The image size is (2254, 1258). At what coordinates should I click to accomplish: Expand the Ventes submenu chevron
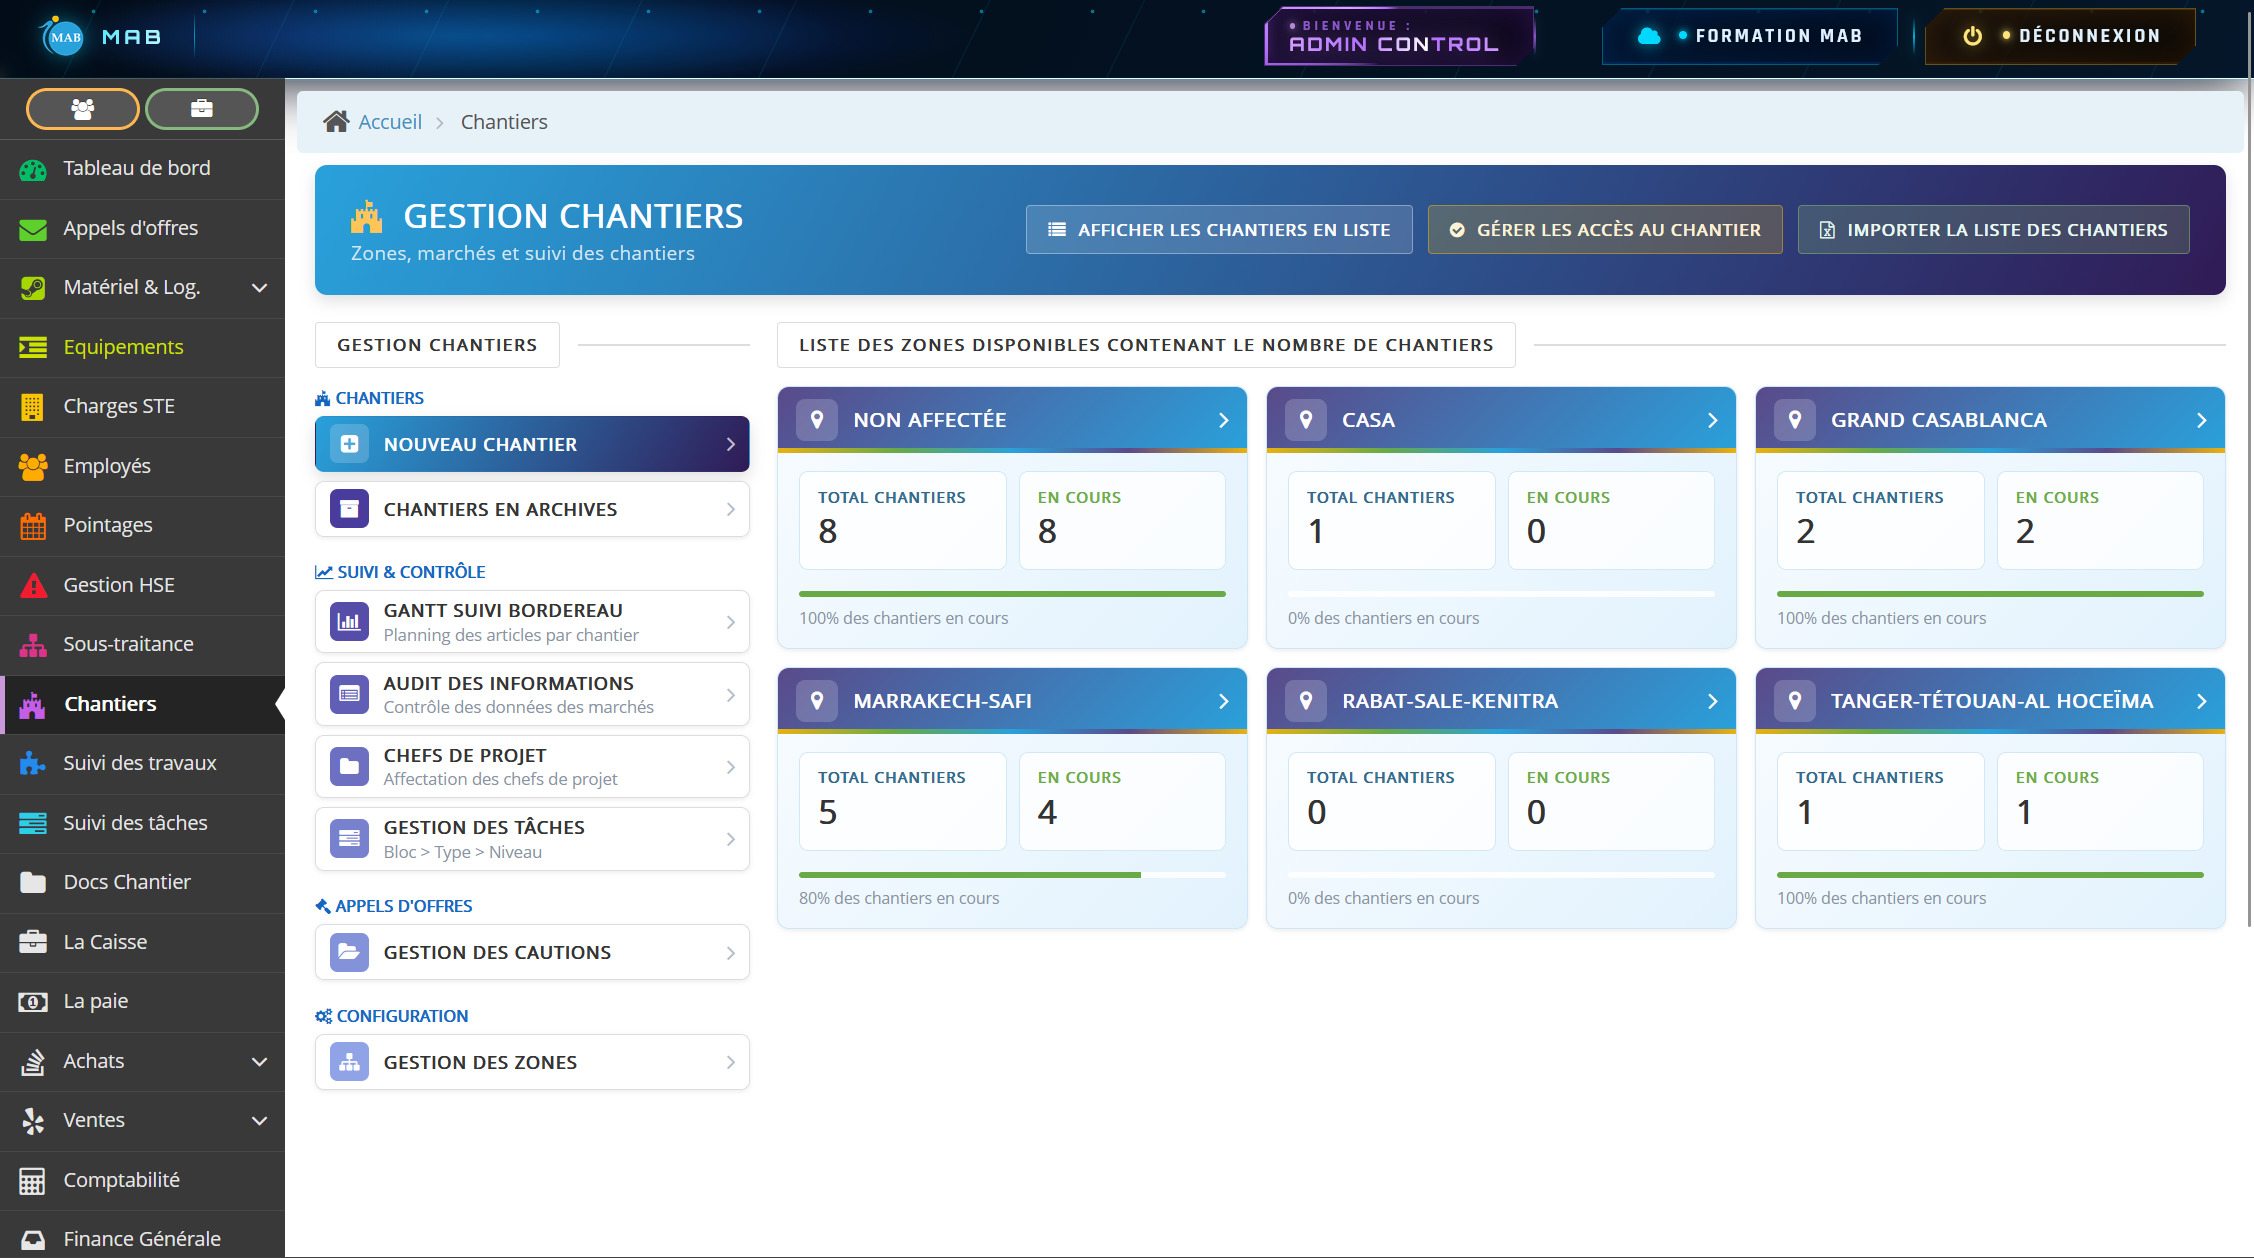260,1121
